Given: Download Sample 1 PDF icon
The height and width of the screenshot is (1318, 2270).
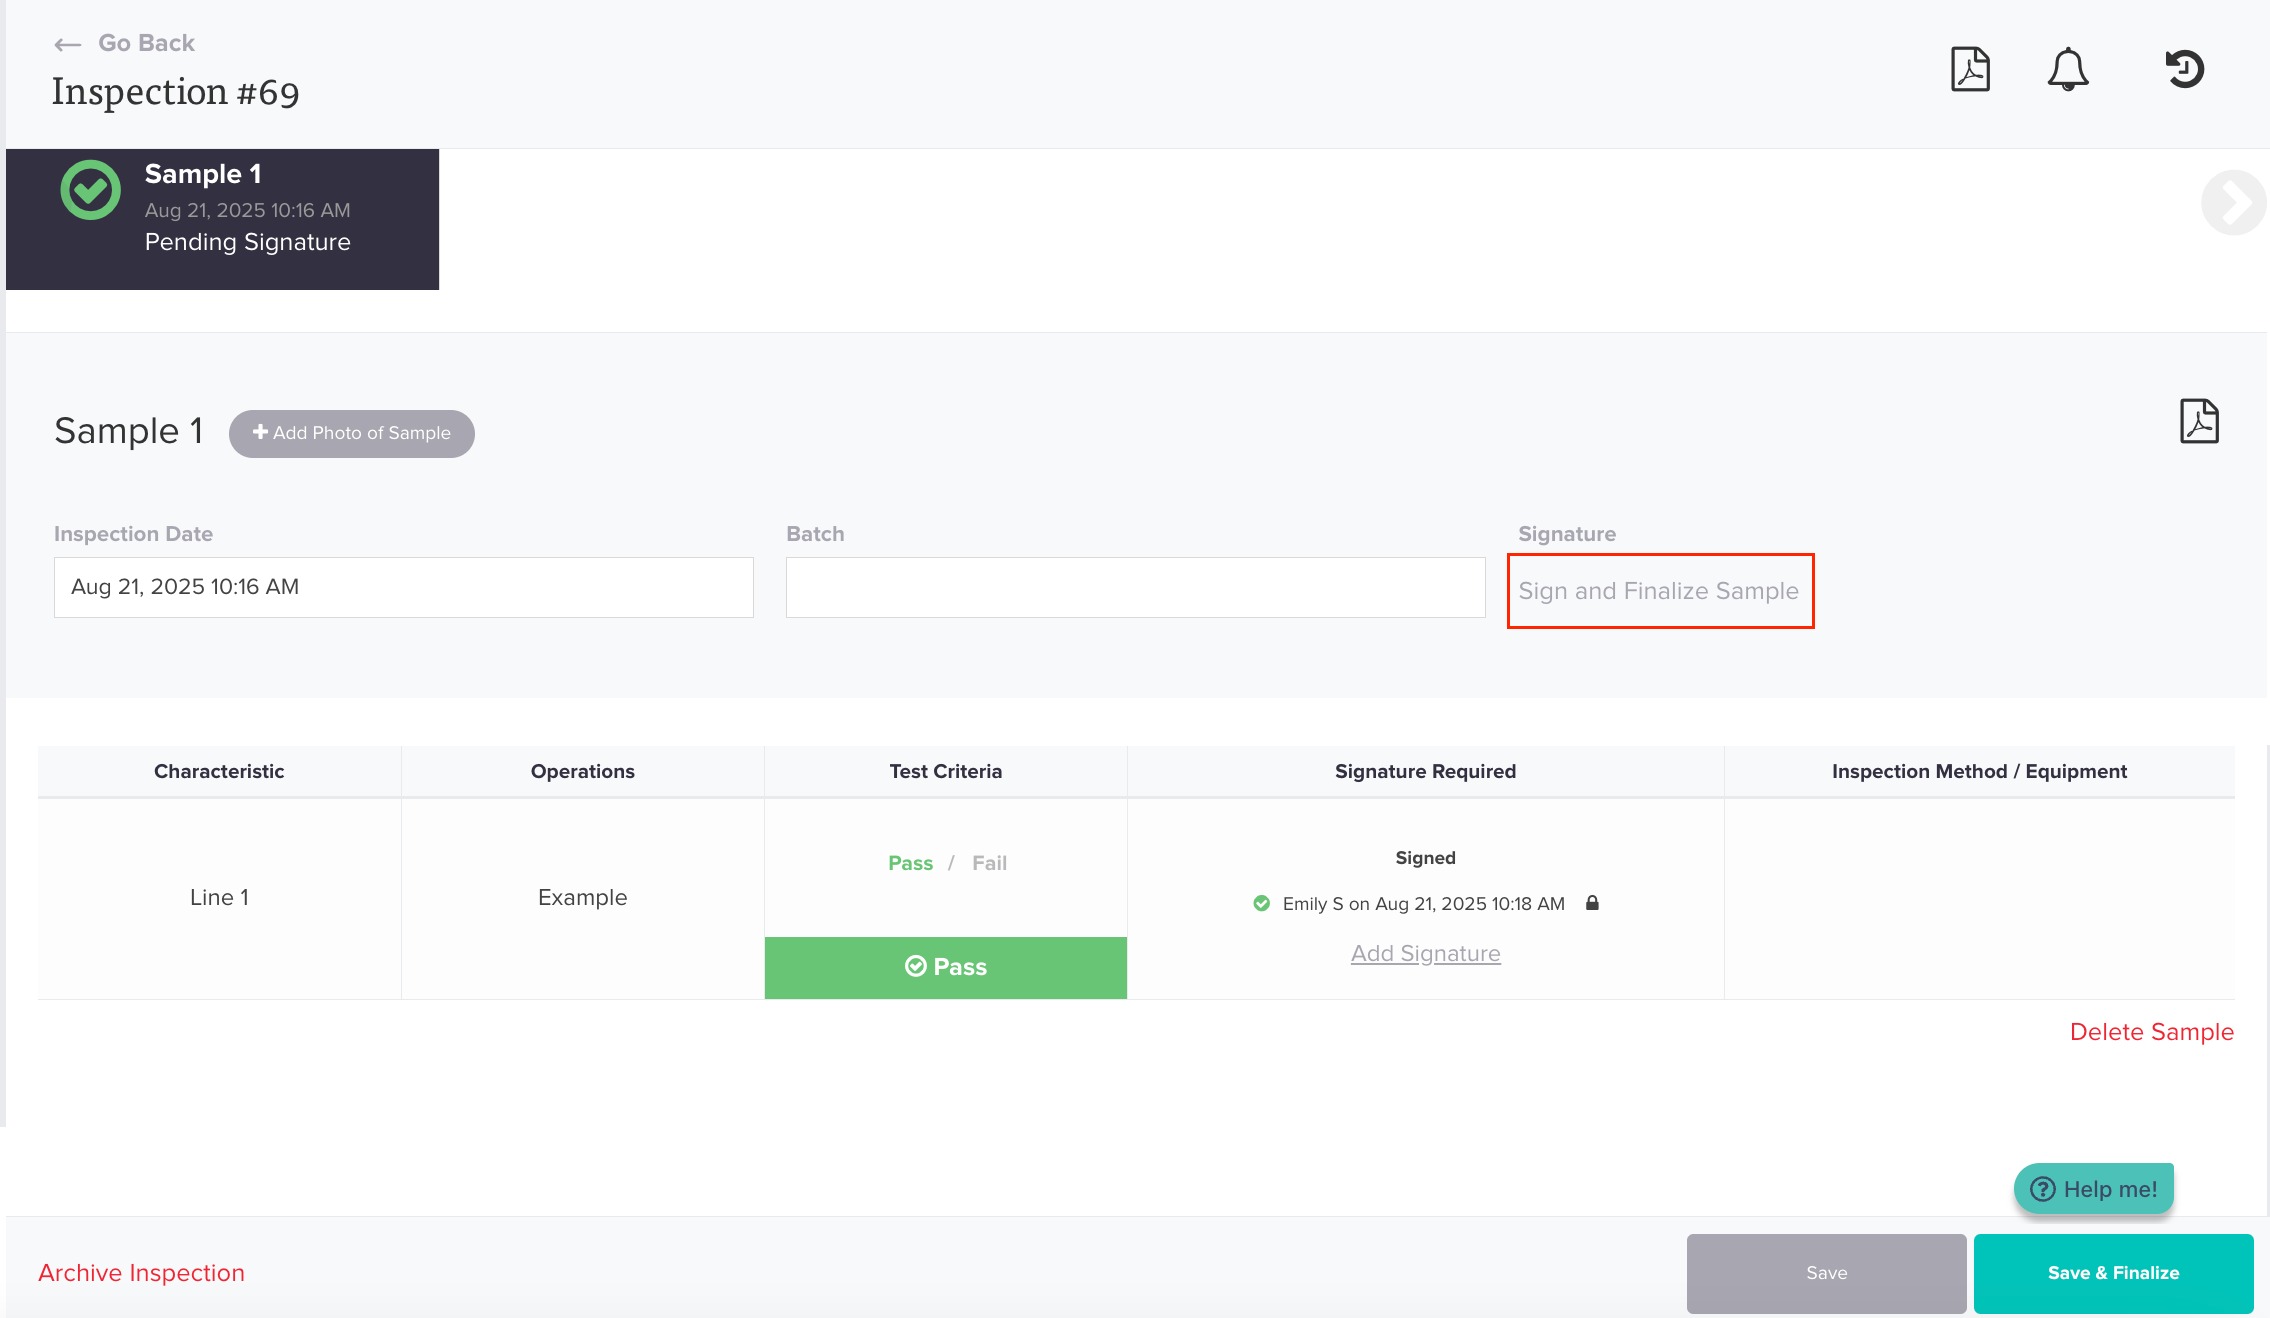Looking at the screenshot, I should 2198,421.
